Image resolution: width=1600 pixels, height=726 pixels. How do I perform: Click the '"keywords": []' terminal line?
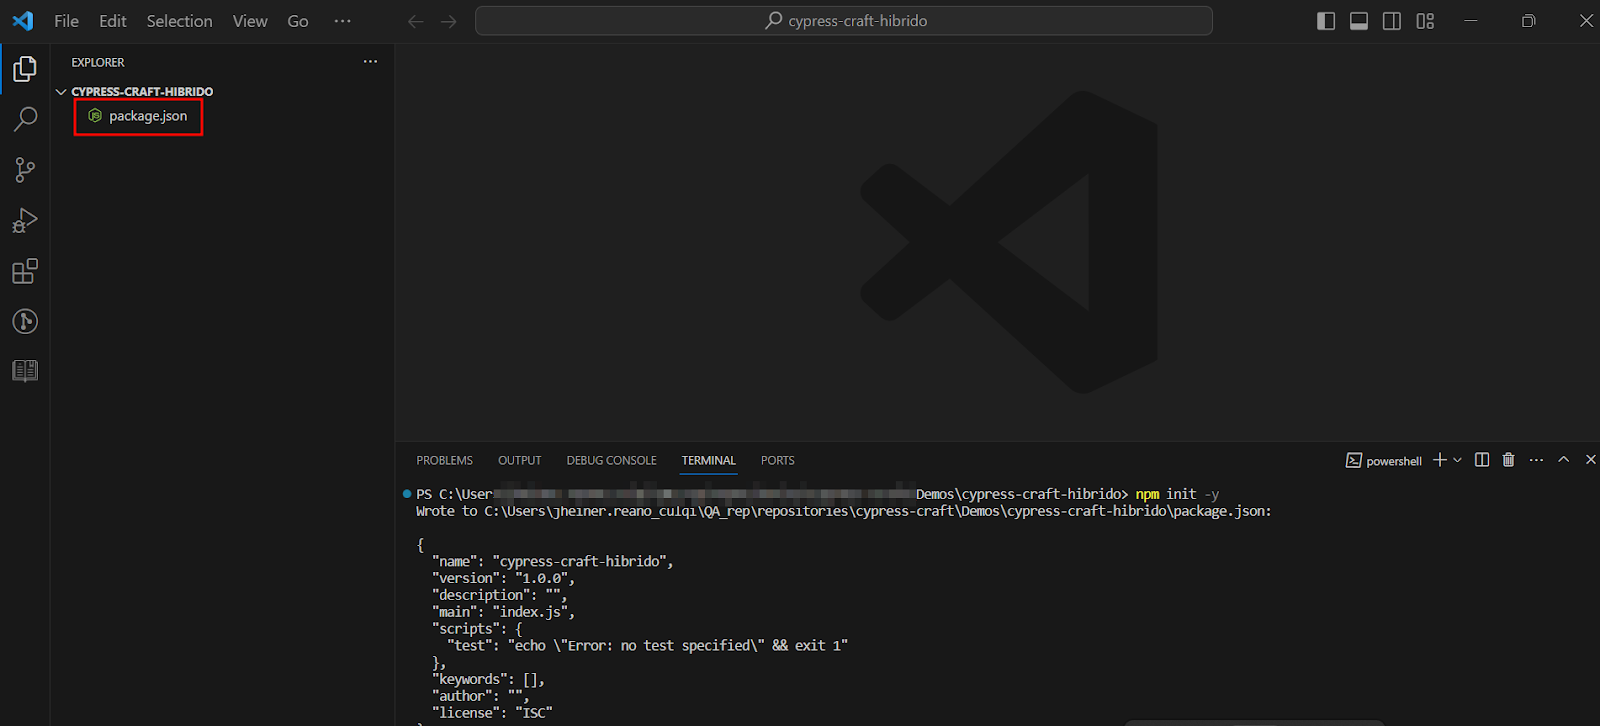489,680
